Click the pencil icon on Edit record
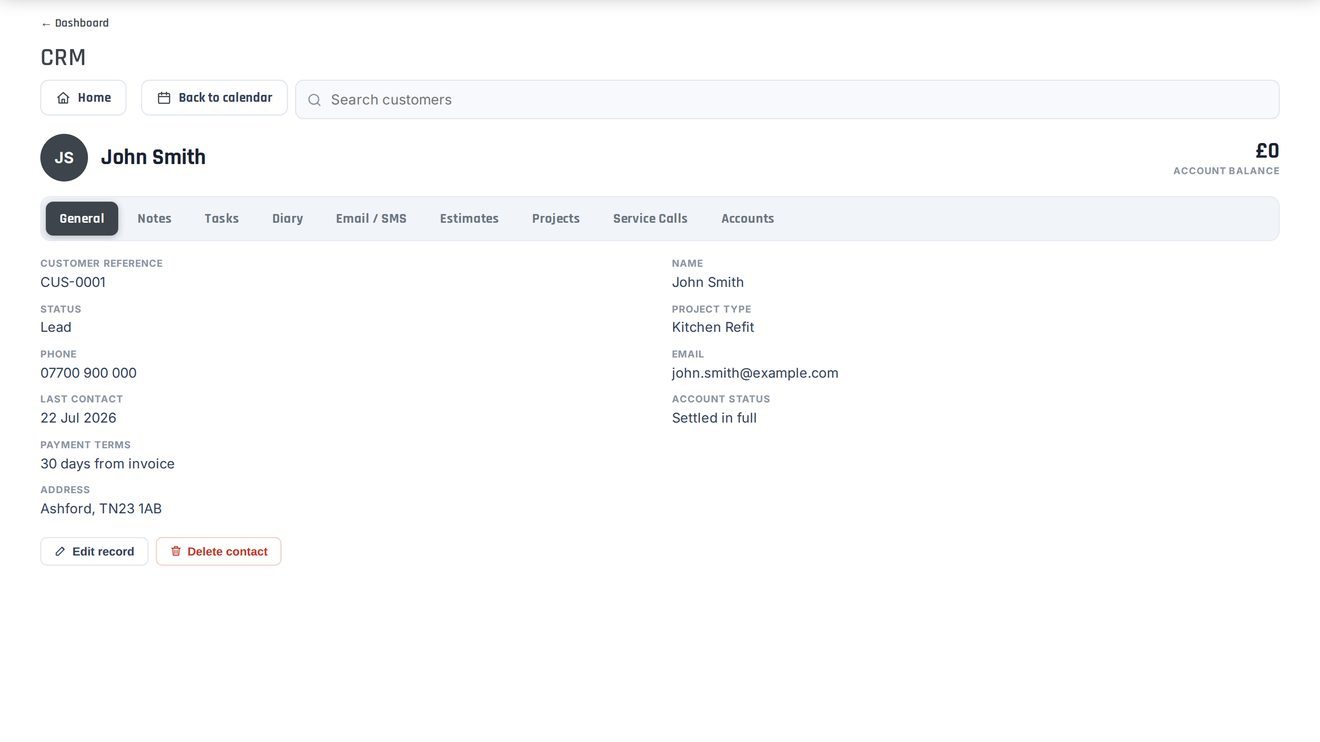Screen dimensions: 1320x742 (x=60, y=552)
